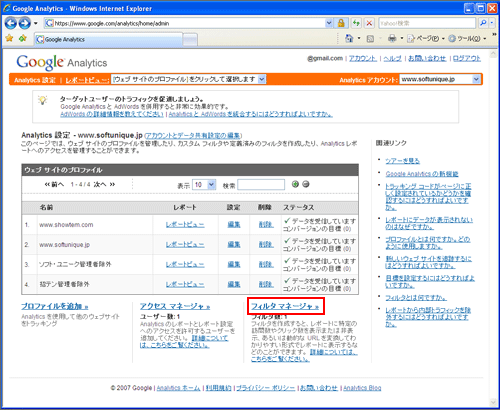Open the Page (ページ) menu
The image size is (500, 410).
point(426,39)
